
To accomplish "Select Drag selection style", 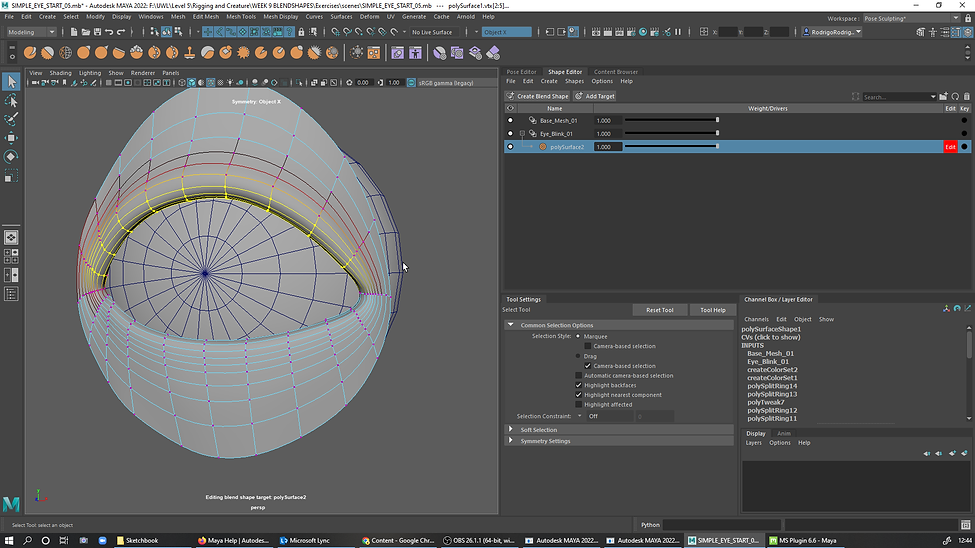I will coord(578,356).
